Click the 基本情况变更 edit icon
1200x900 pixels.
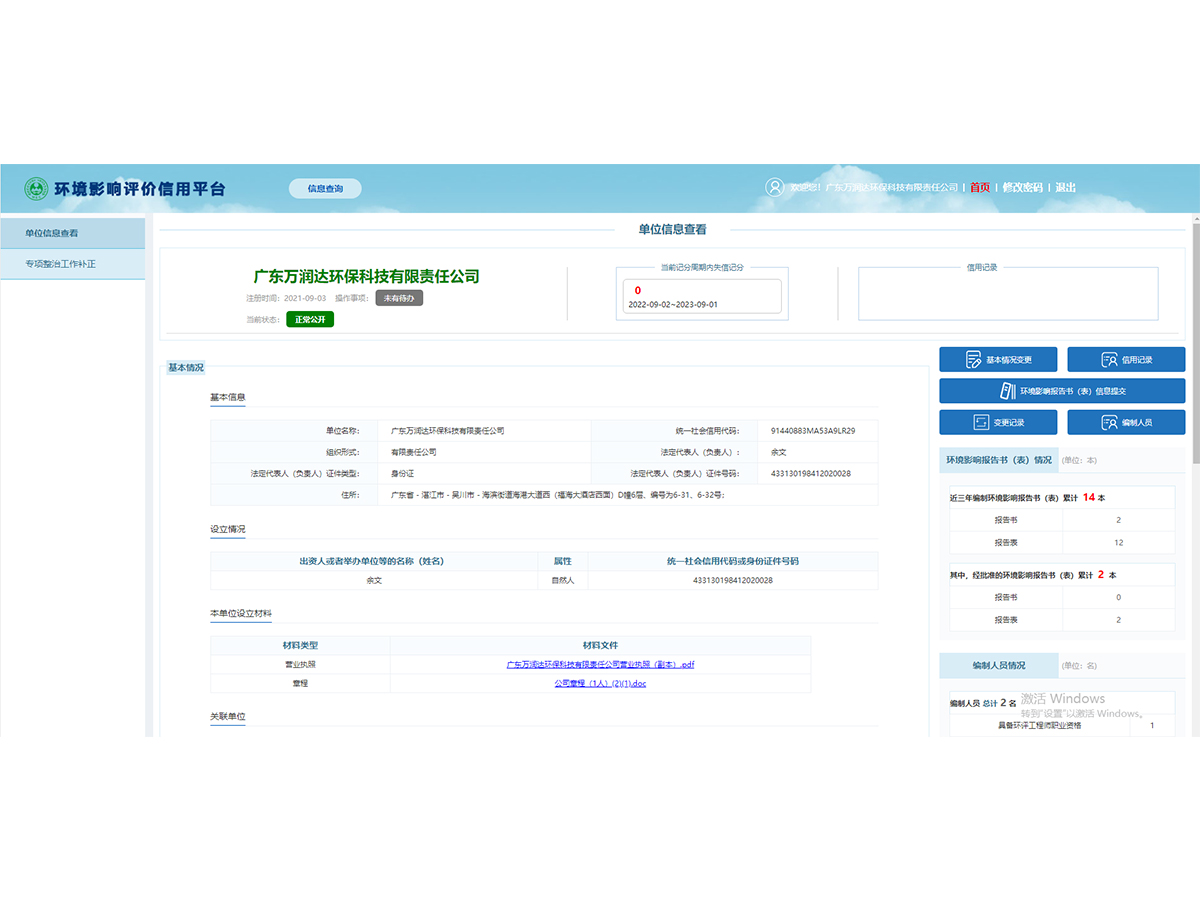tap(973, 360)
